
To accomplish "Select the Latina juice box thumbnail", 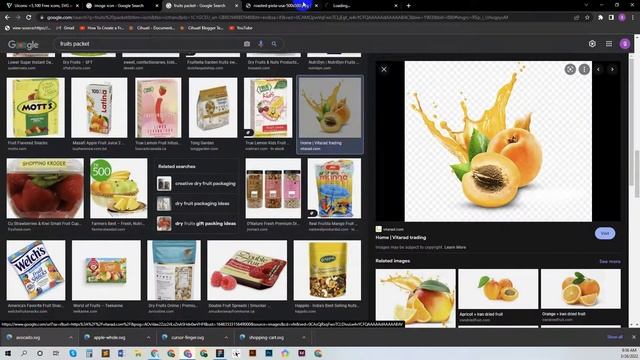I will (99, 108).
